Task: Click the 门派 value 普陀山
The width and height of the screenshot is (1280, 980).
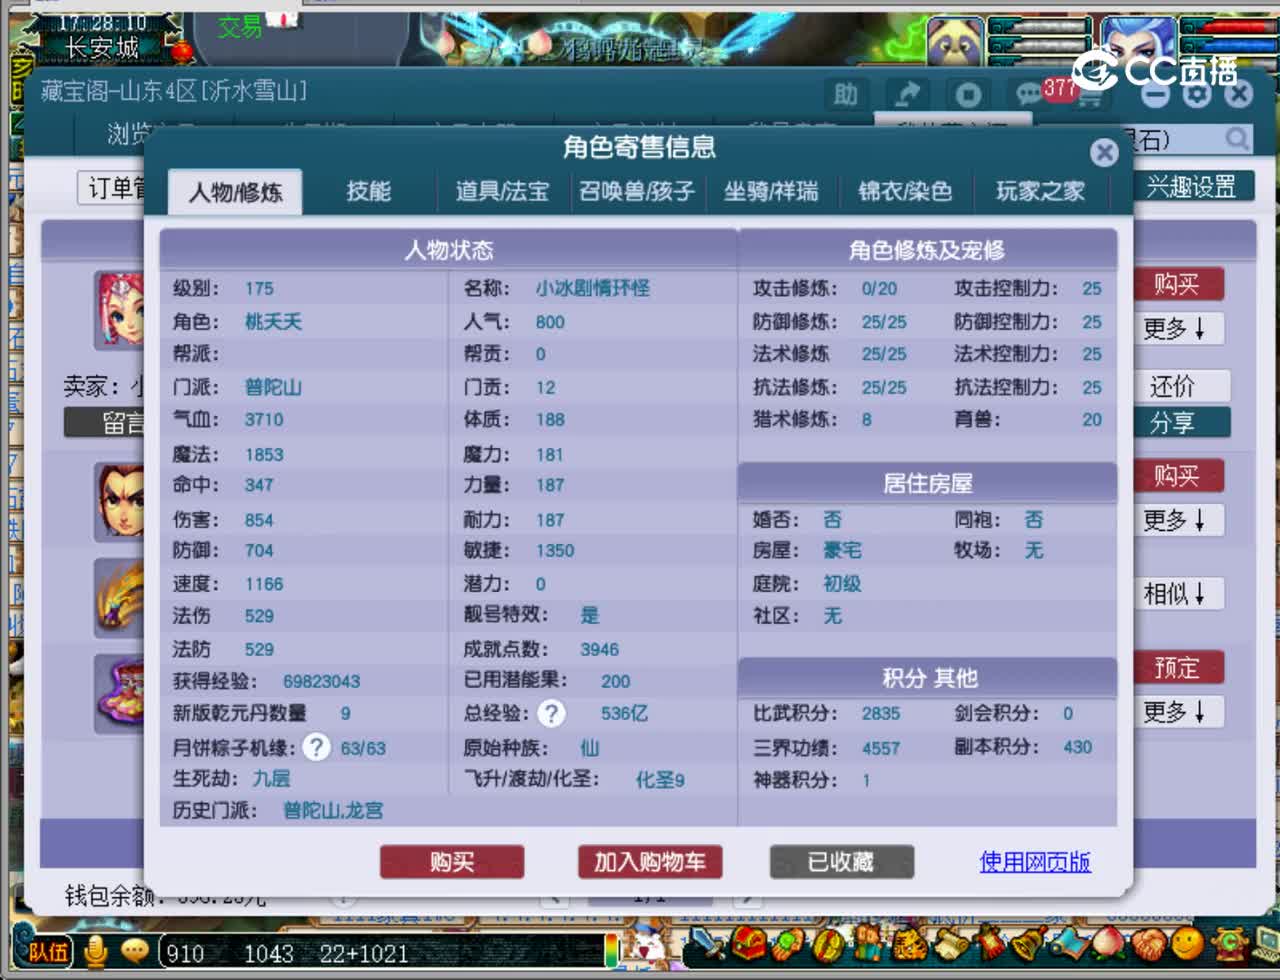Action: 273,387
